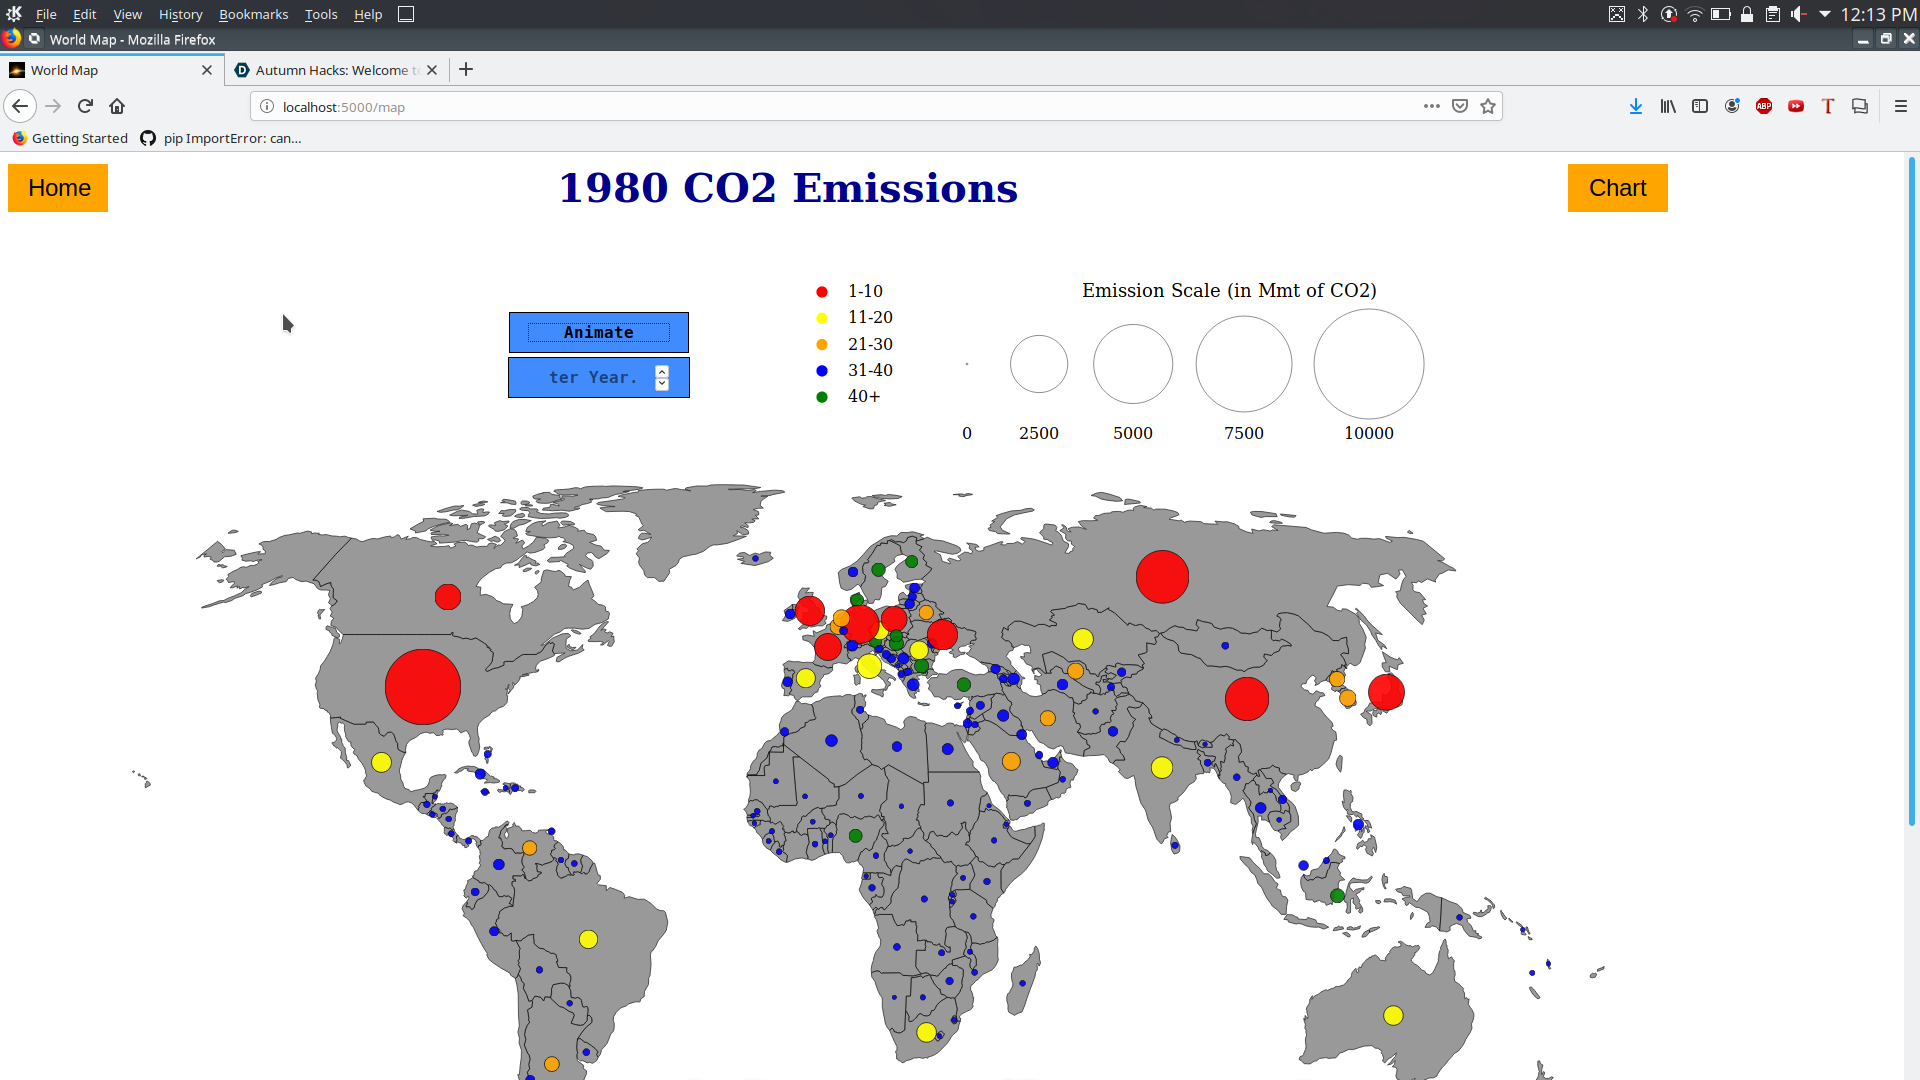This screenshot has width=1920, height=1080.
Task: Click the Downloads arrow icon
Action: click(x=1636, y=106)
